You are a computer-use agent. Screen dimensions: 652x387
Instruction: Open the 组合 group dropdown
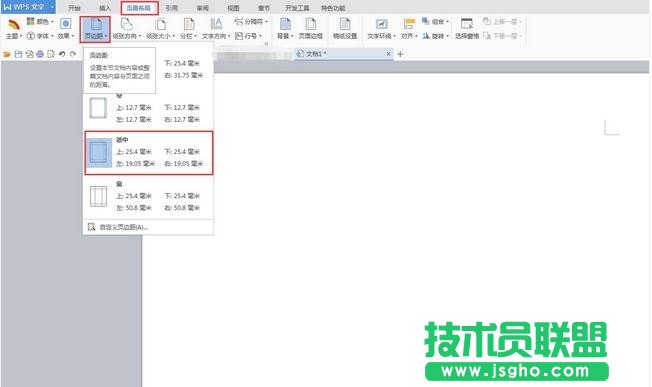435,21
